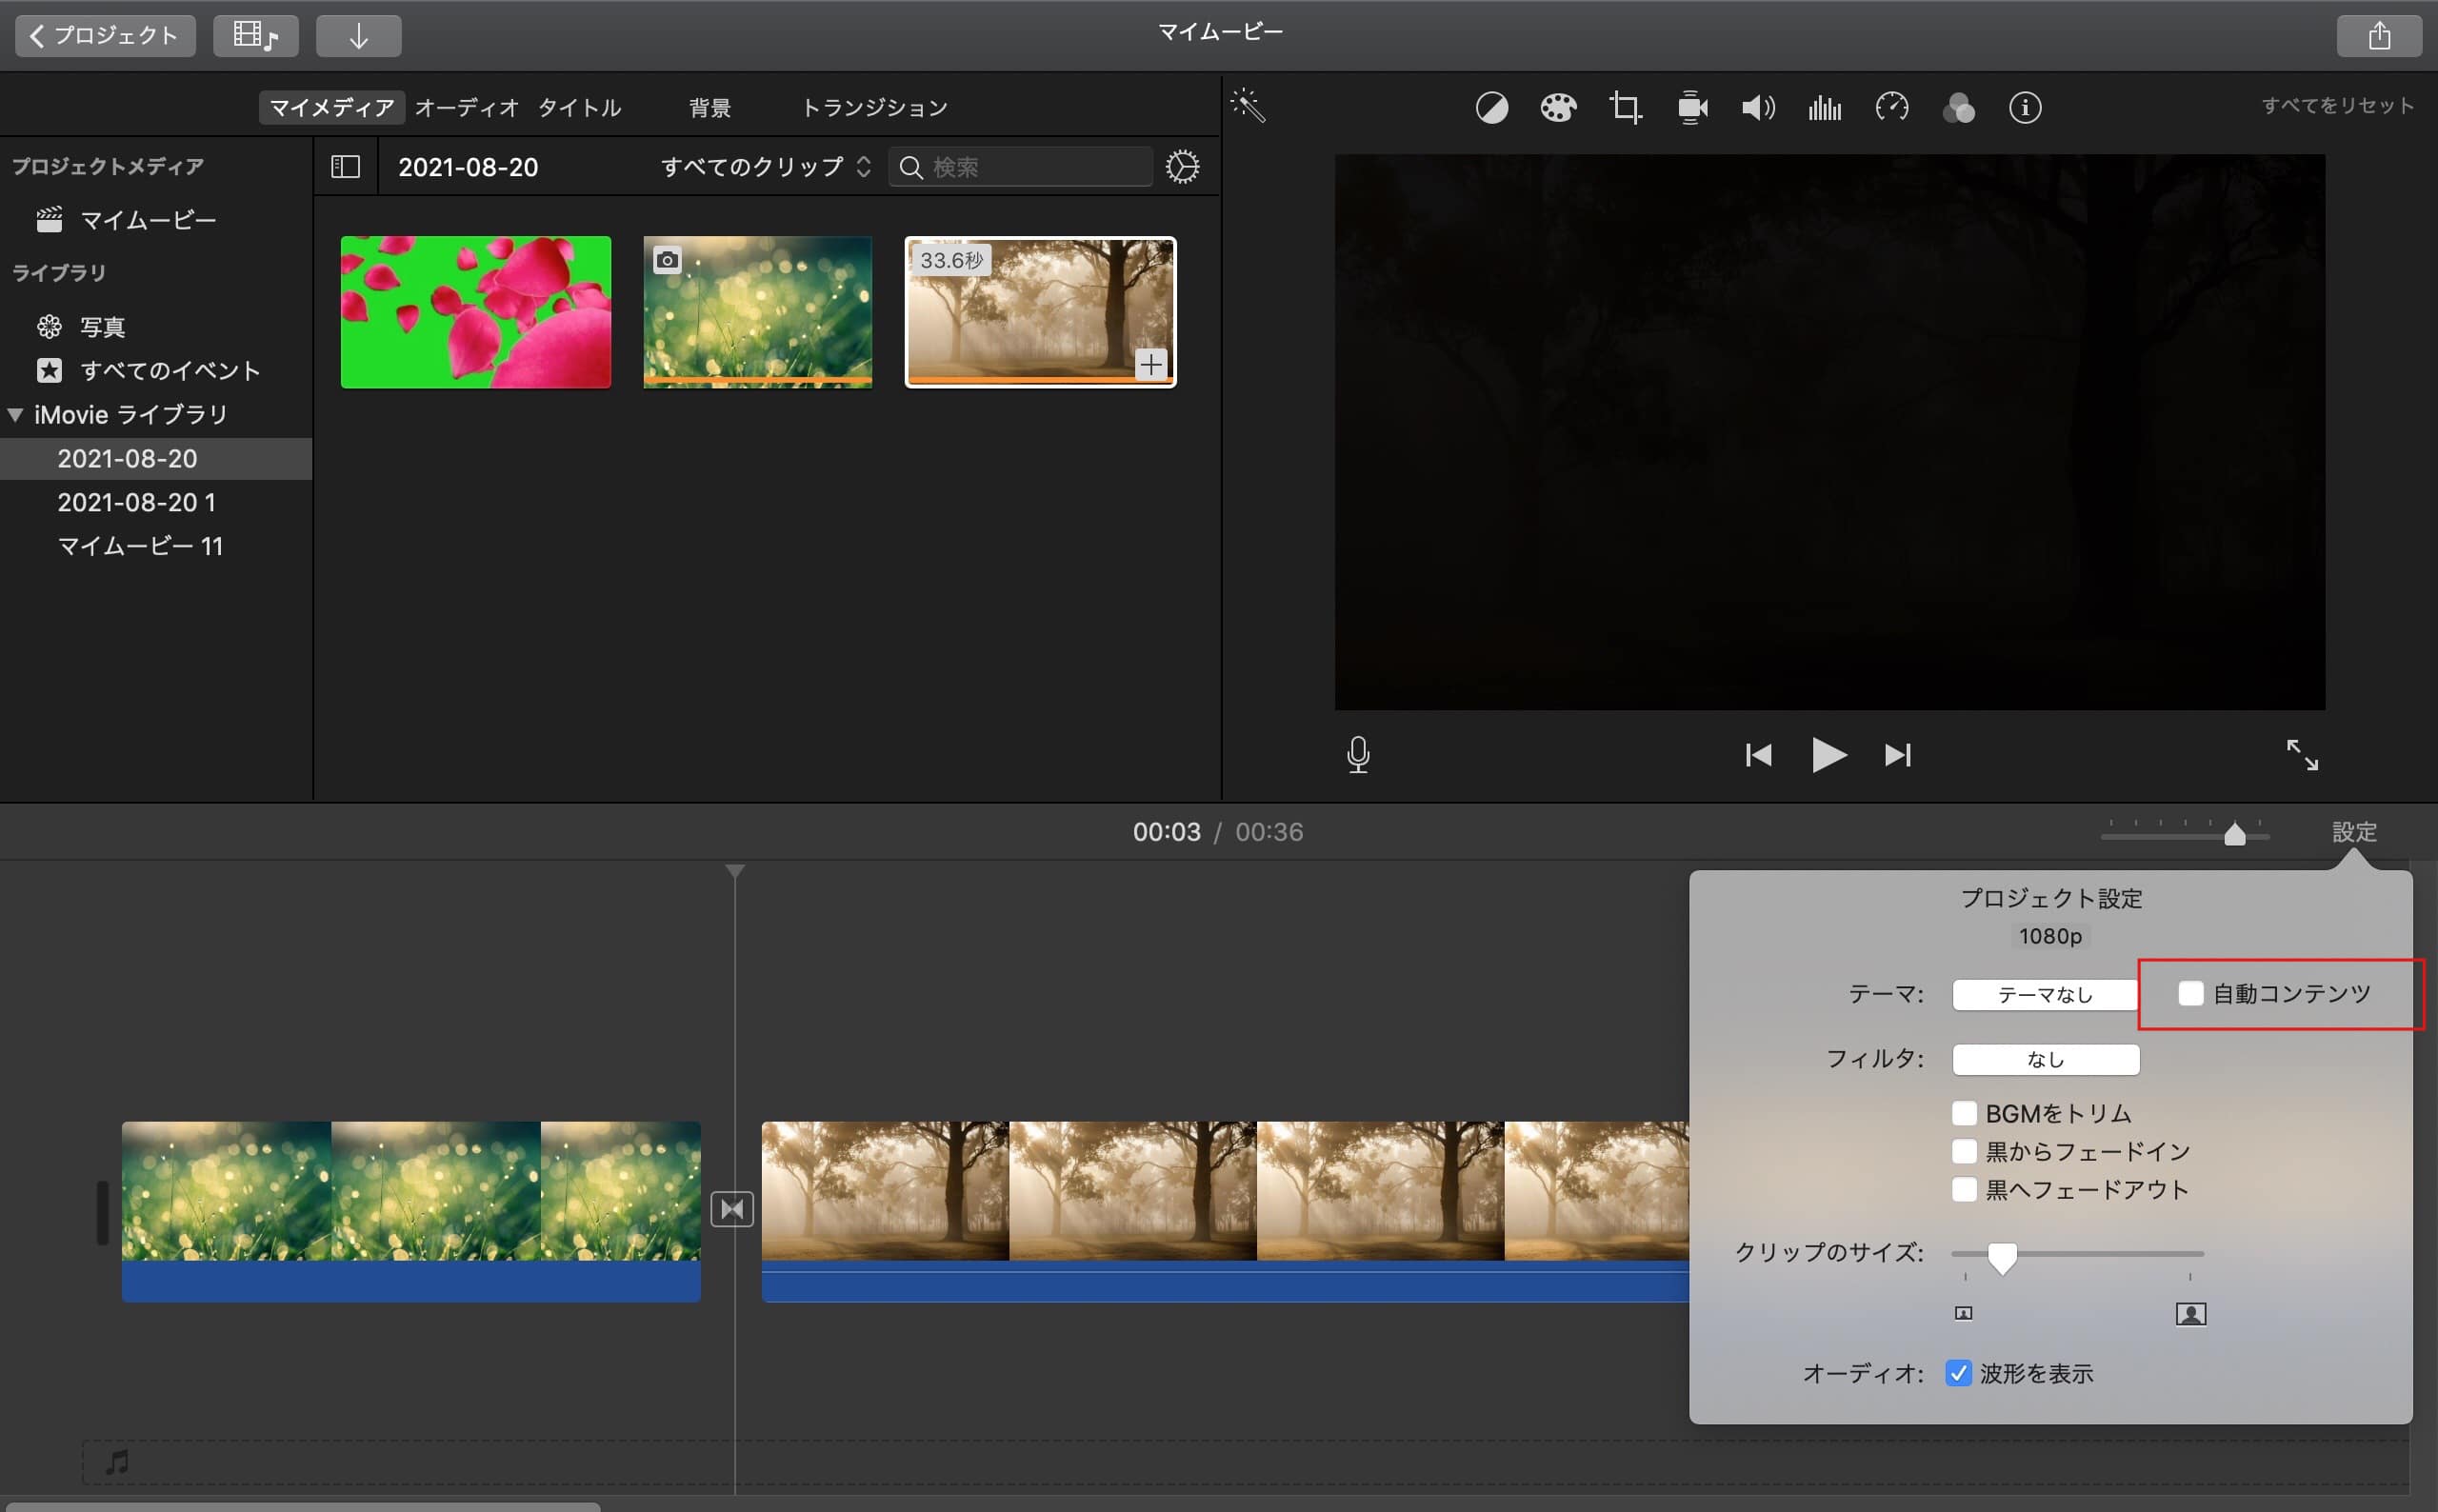This screenshot has height=1512, width=2438.
Task: Open the noise reduction equalizer tool
Action: pyautogui.click(x=1824, y=107)
